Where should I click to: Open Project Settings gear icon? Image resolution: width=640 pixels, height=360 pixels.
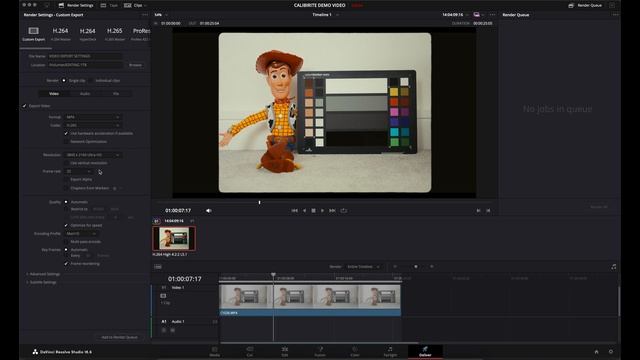tap(611, 351)
